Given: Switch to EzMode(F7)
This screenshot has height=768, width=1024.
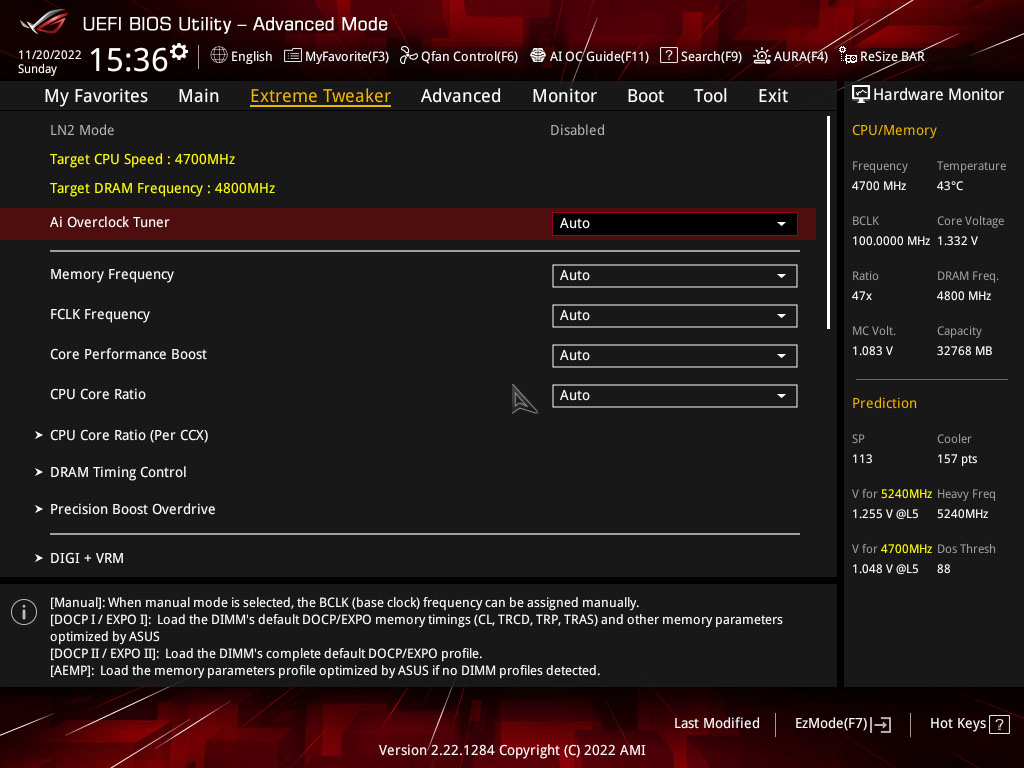Looking at the screenshot, I should (x=842, y=724).
